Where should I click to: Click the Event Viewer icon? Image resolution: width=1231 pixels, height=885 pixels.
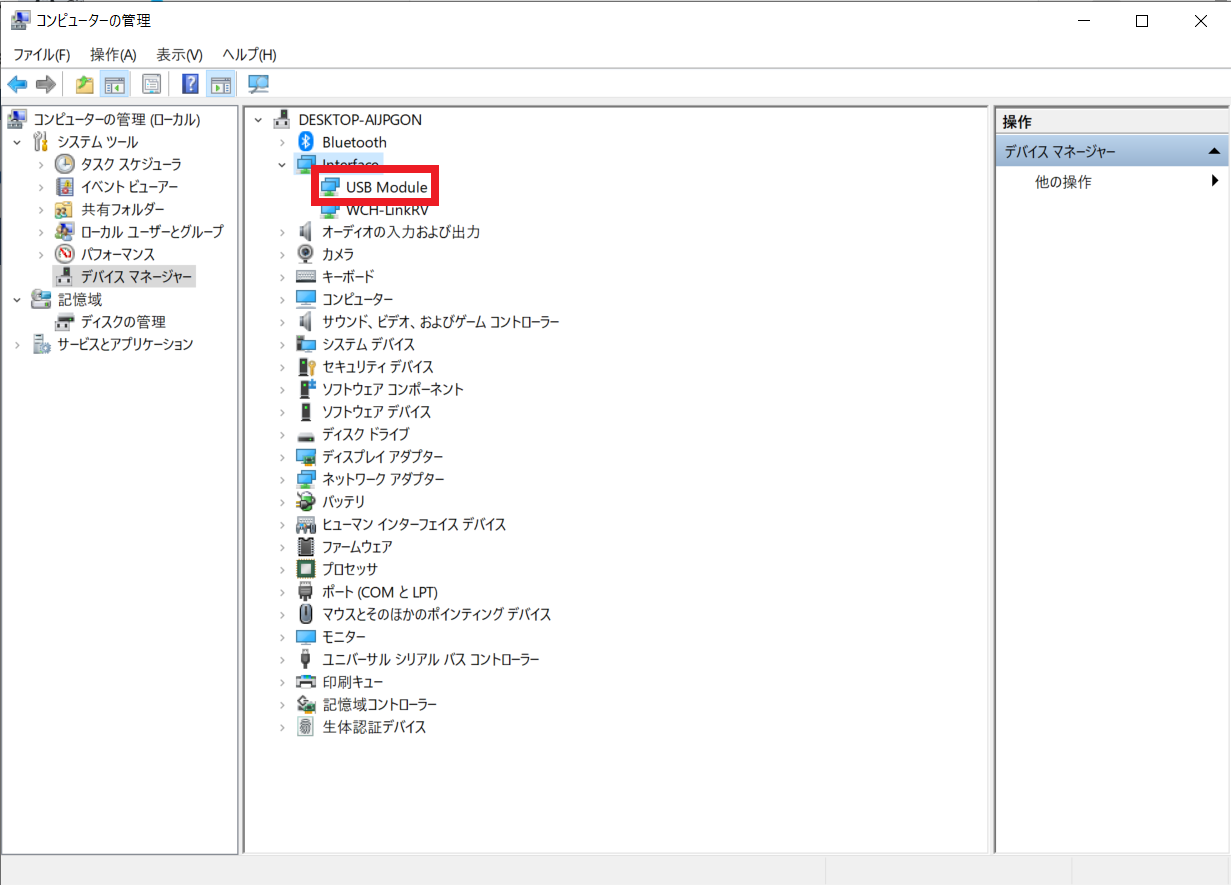coord(65,187)
